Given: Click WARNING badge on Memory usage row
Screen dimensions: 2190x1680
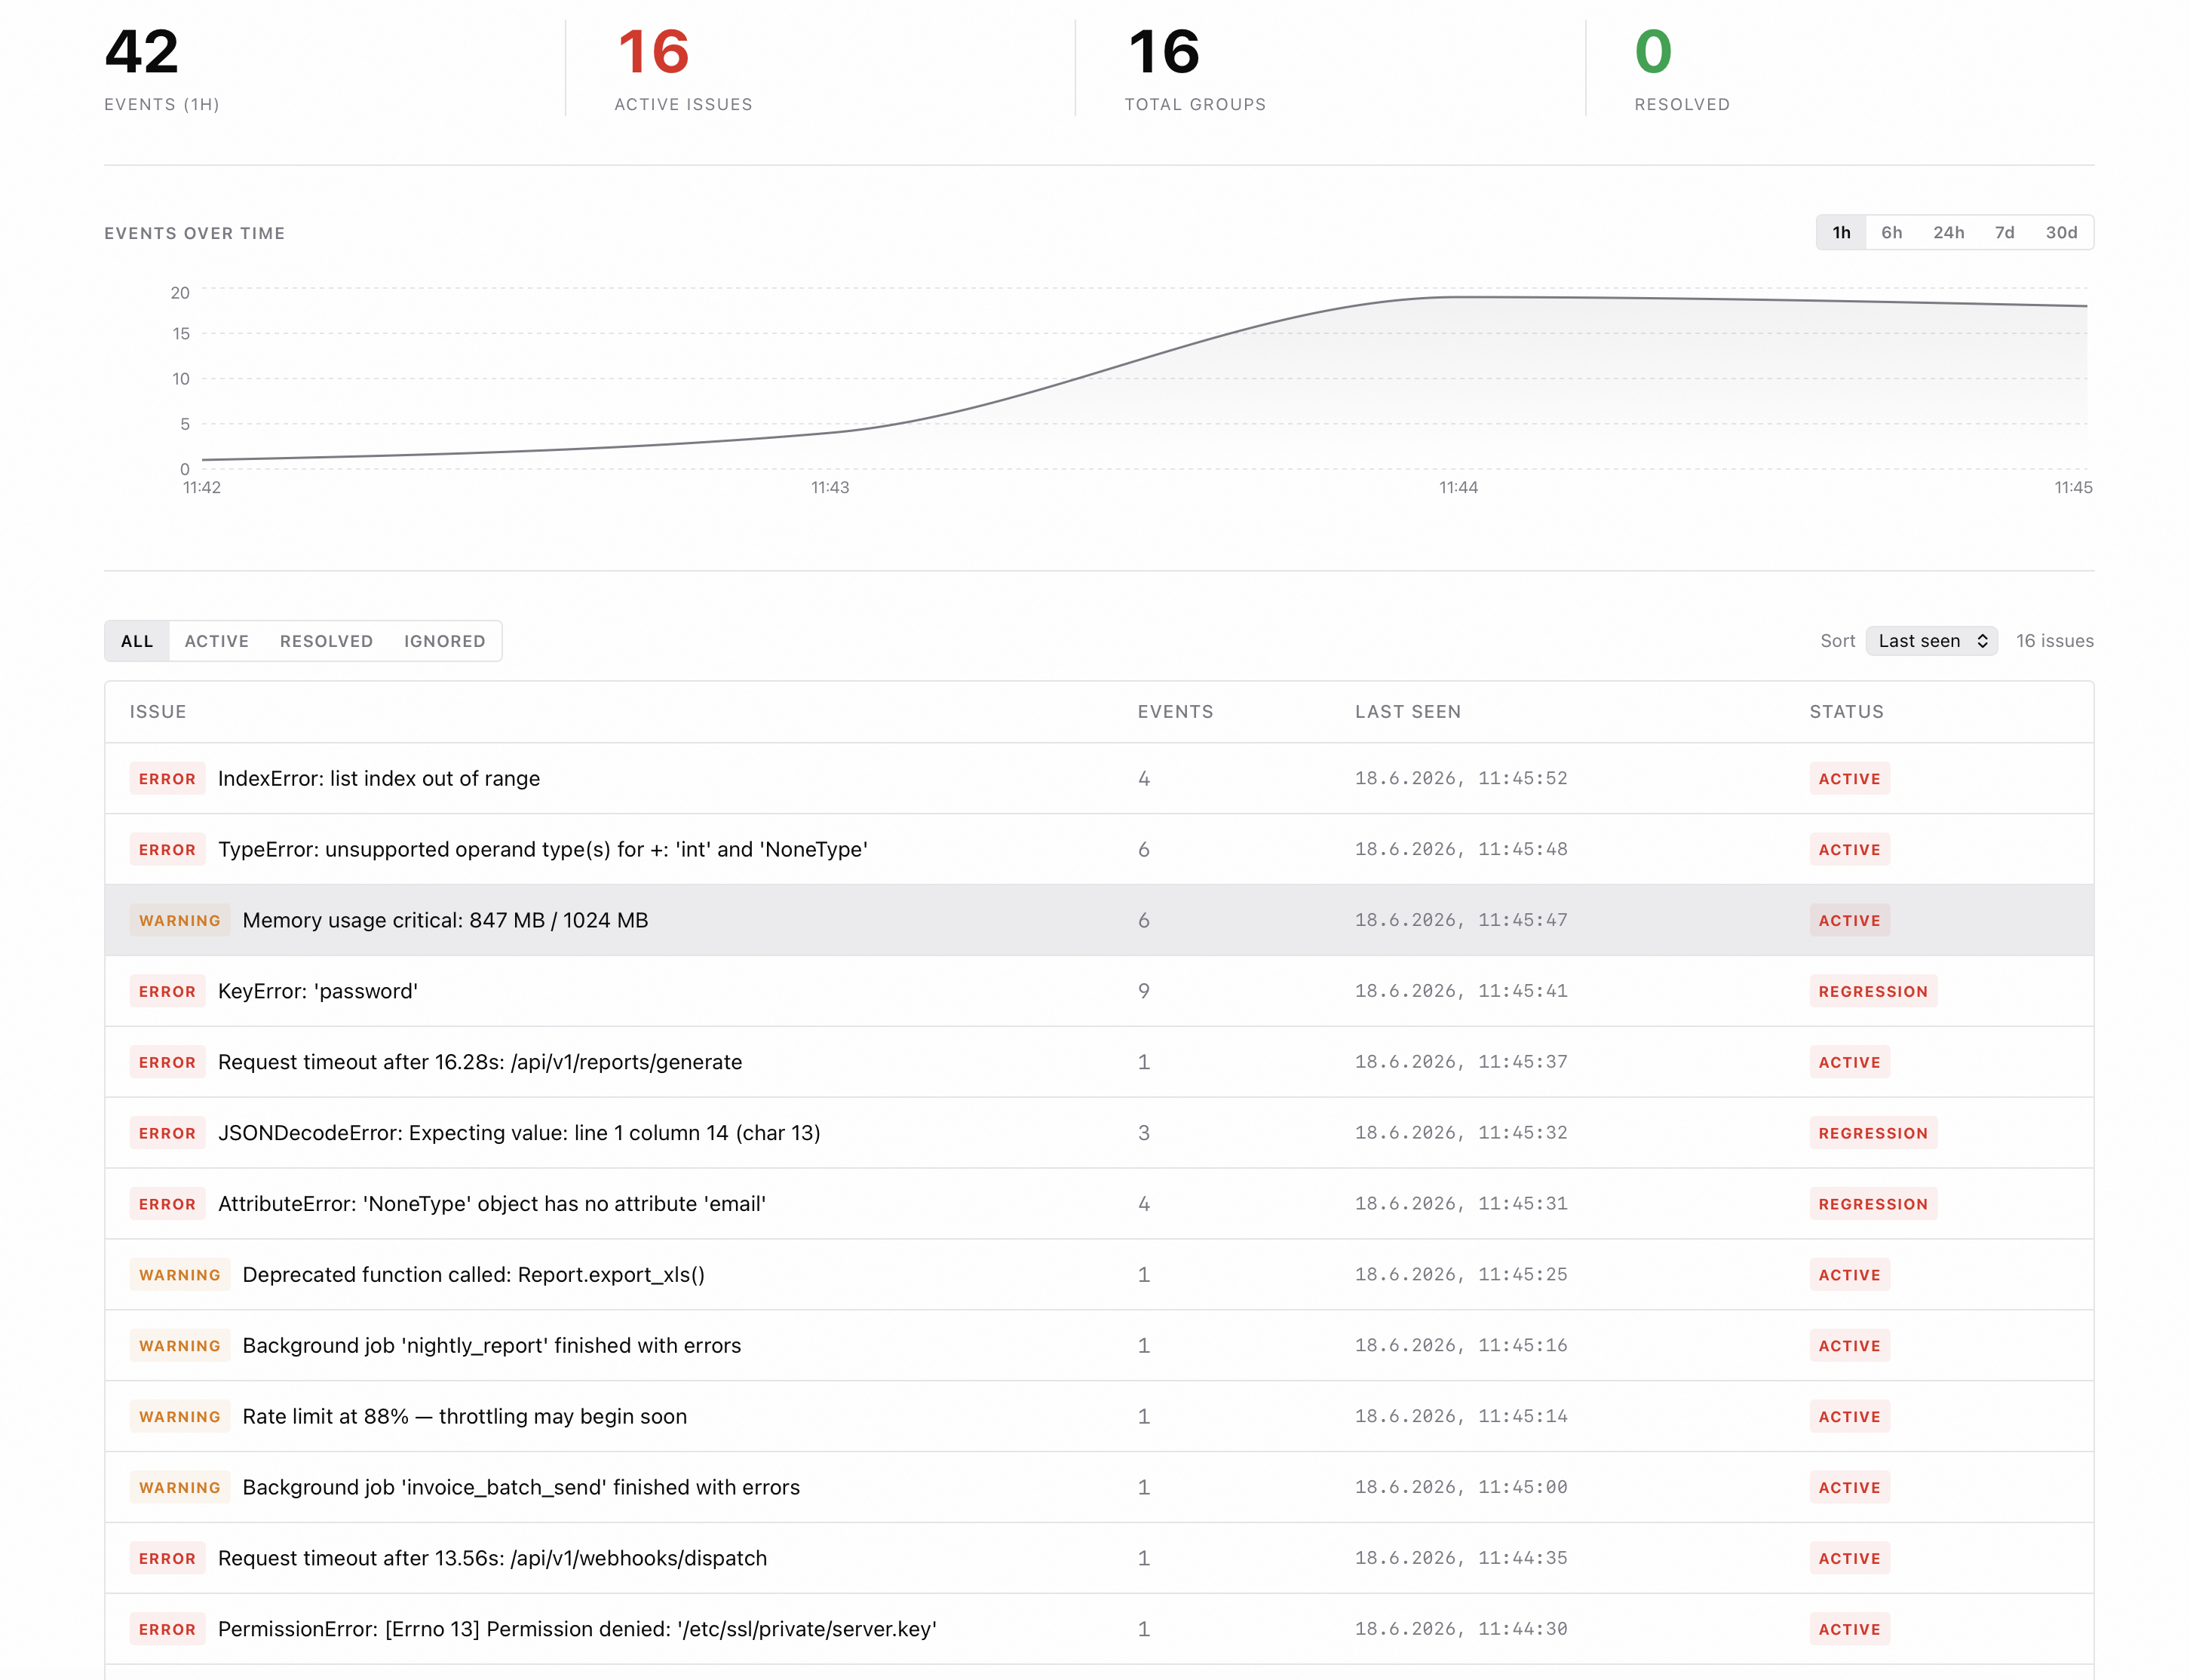Looking at the screenshot, I should point(180,921).
